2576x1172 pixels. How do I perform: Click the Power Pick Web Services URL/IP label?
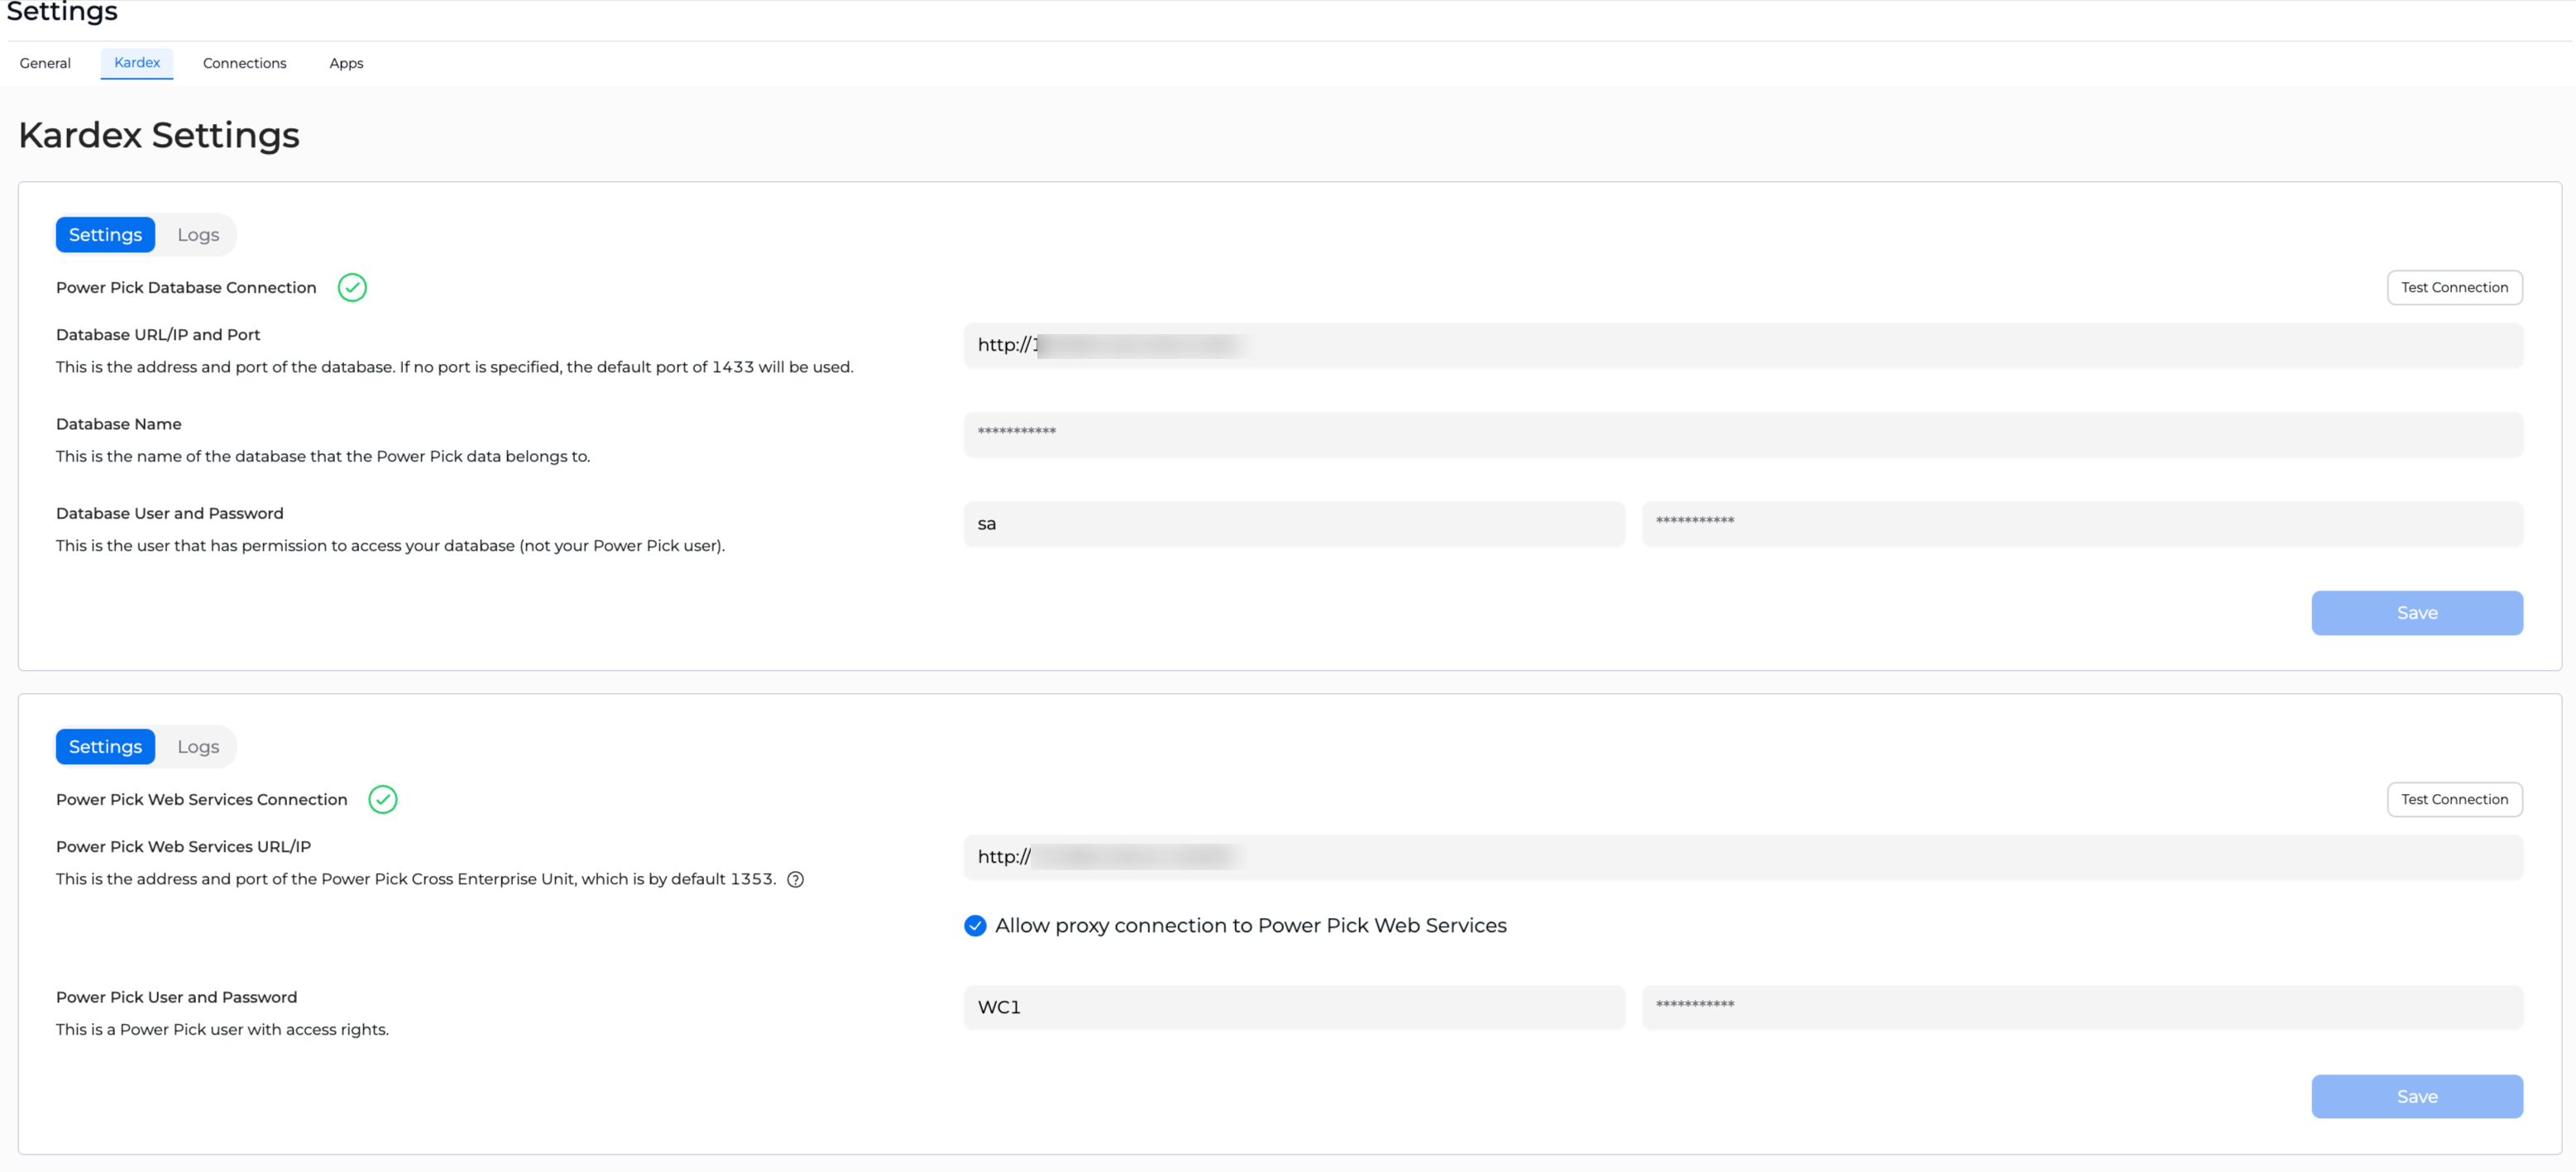point(184,847)
